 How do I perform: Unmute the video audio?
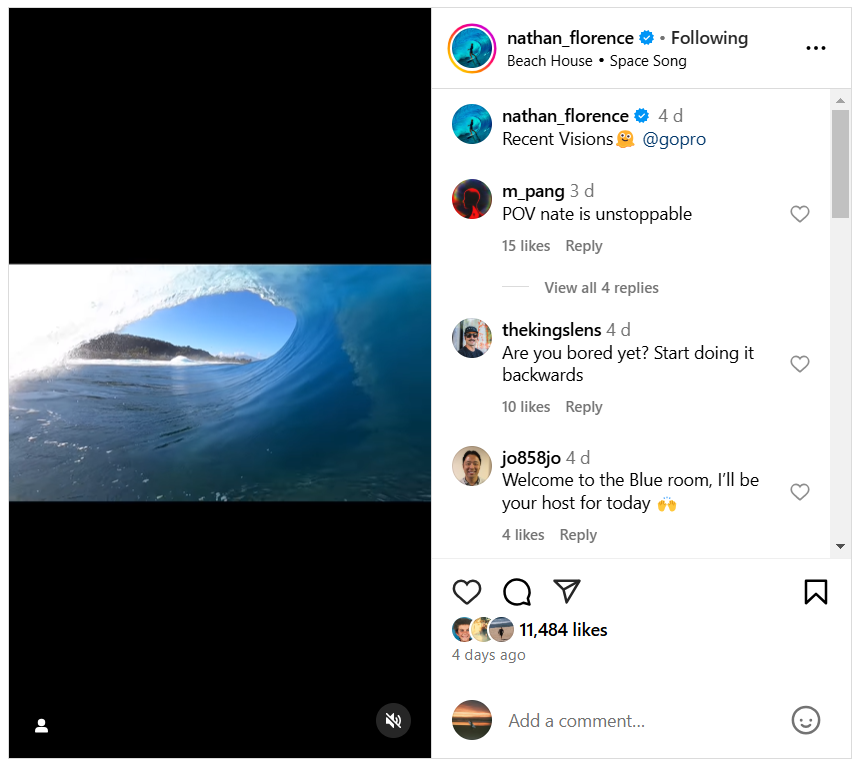pos(393,720)
